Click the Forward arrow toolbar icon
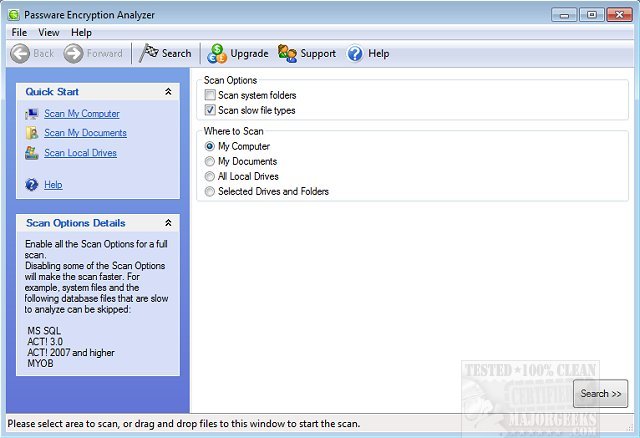 tap(73, 53)
